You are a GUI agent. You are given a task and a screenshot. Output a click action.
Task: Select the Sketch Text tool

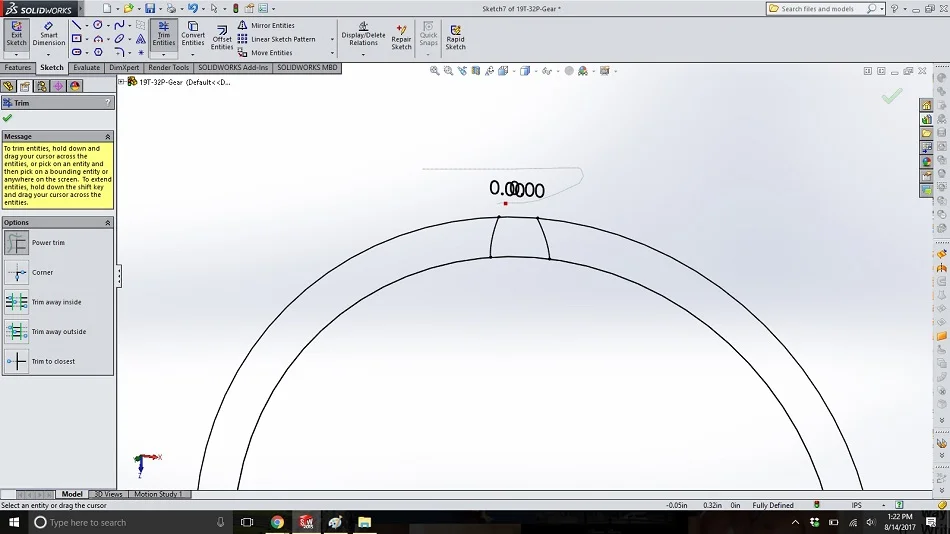141,39
